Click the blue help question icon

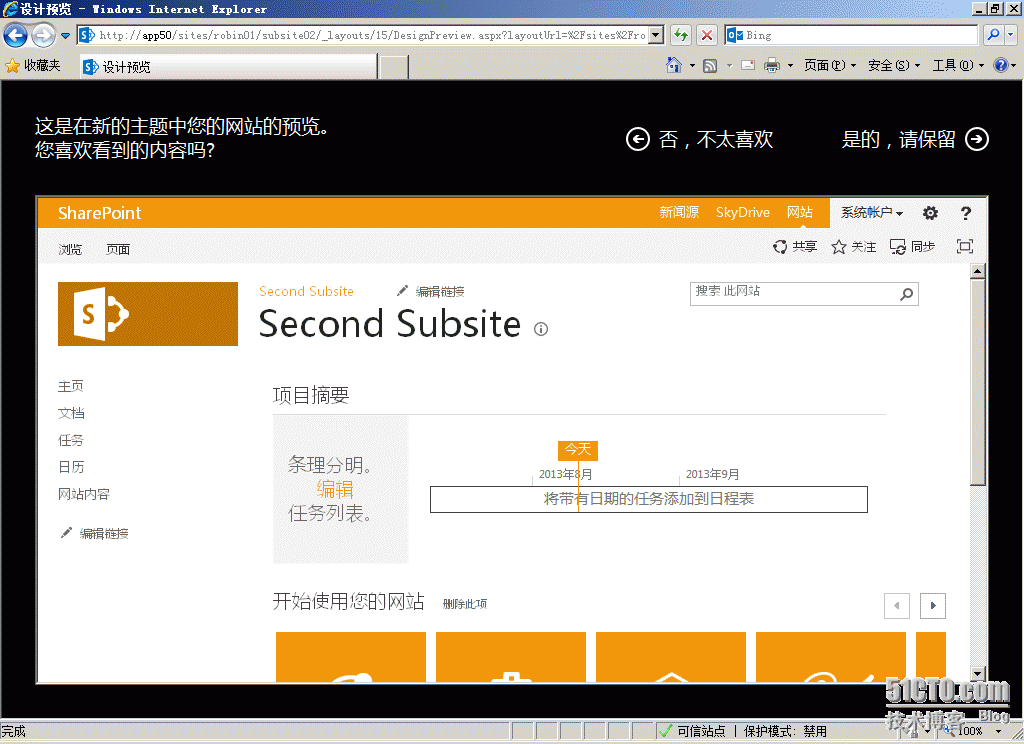pos(1000,65)
